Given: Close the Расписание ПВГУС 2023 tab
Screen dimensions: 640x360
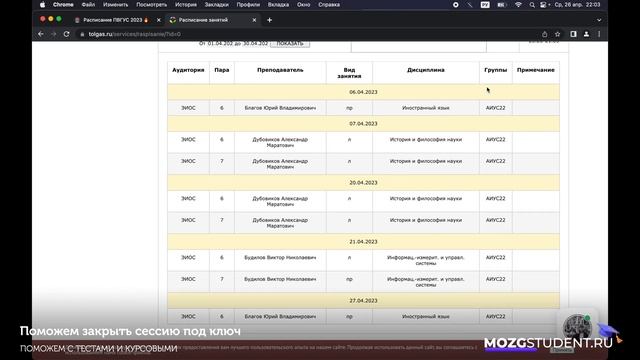Looking at the screenshot, I should click(x=159, y=20).
